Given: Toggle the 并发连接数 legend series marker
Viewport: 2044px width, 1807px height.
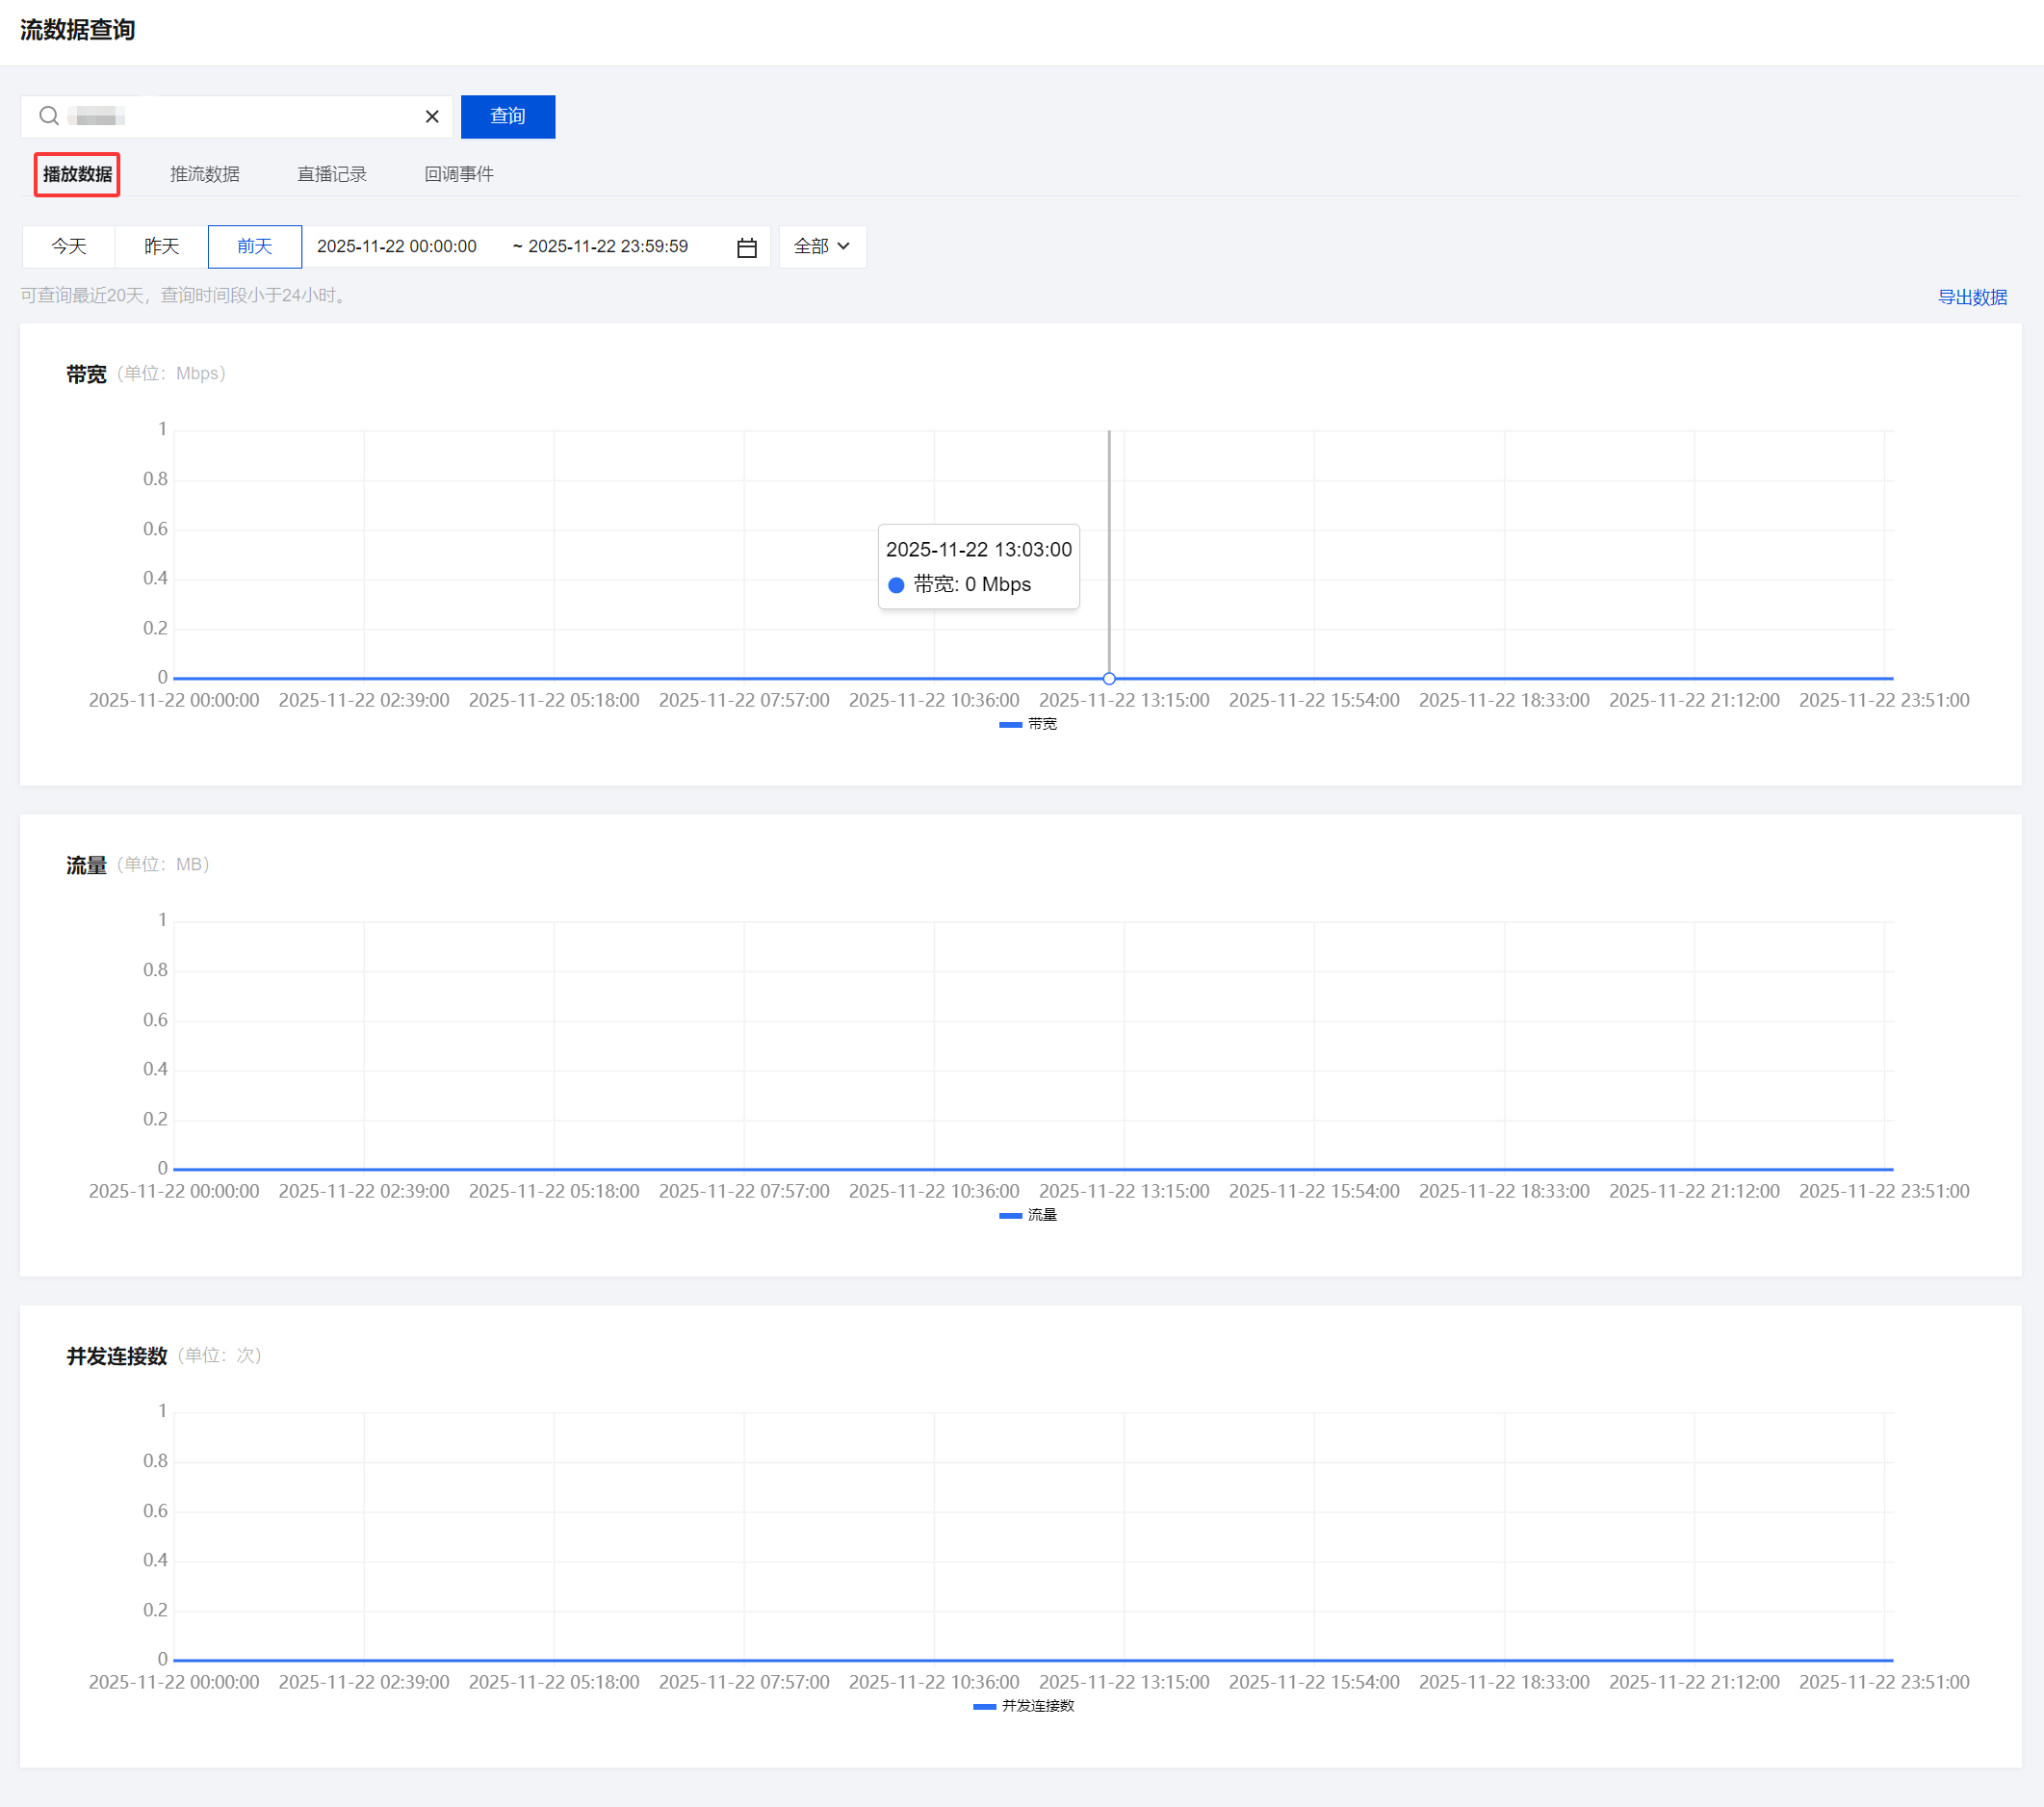Looking at the screenshot, I should coord(984,1706).
